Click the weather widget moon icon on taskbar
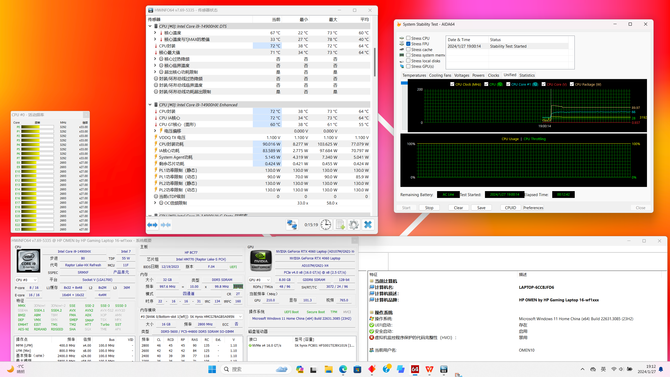This screenshot has height=377, width=670. tap(10, 369)
